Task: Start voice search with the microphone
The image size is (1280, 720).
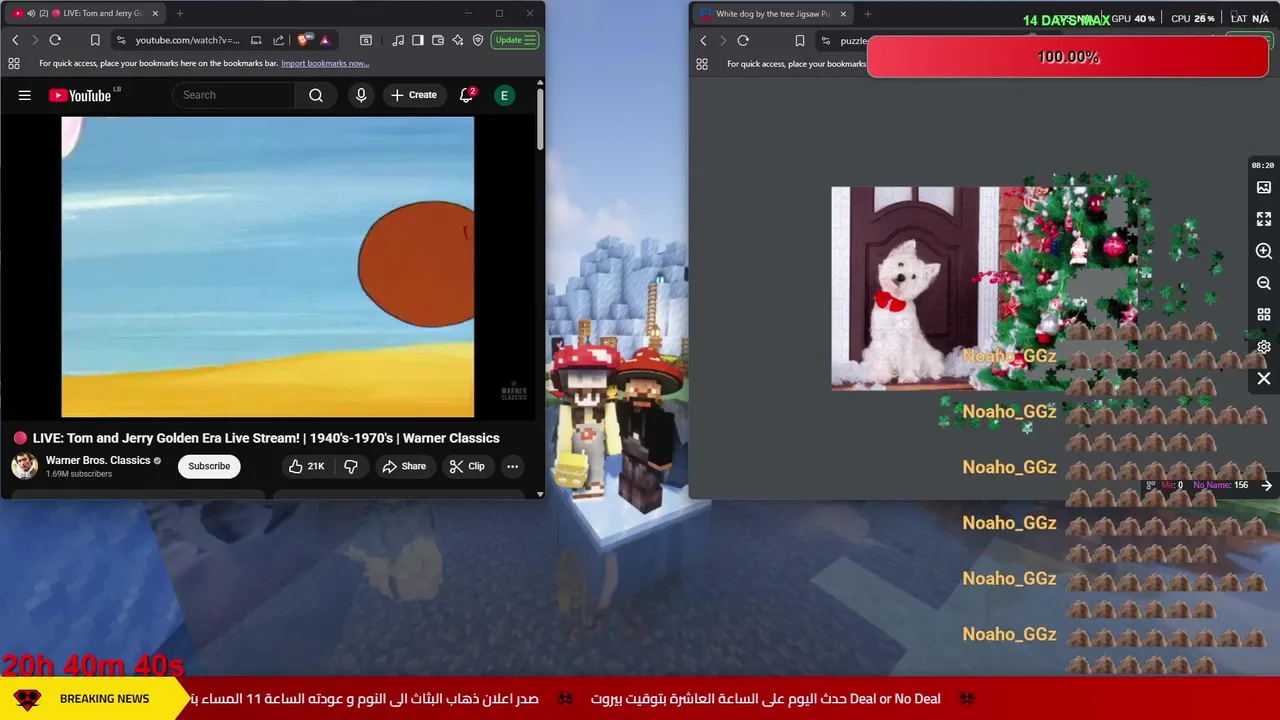Action: (x=361, y=95)
